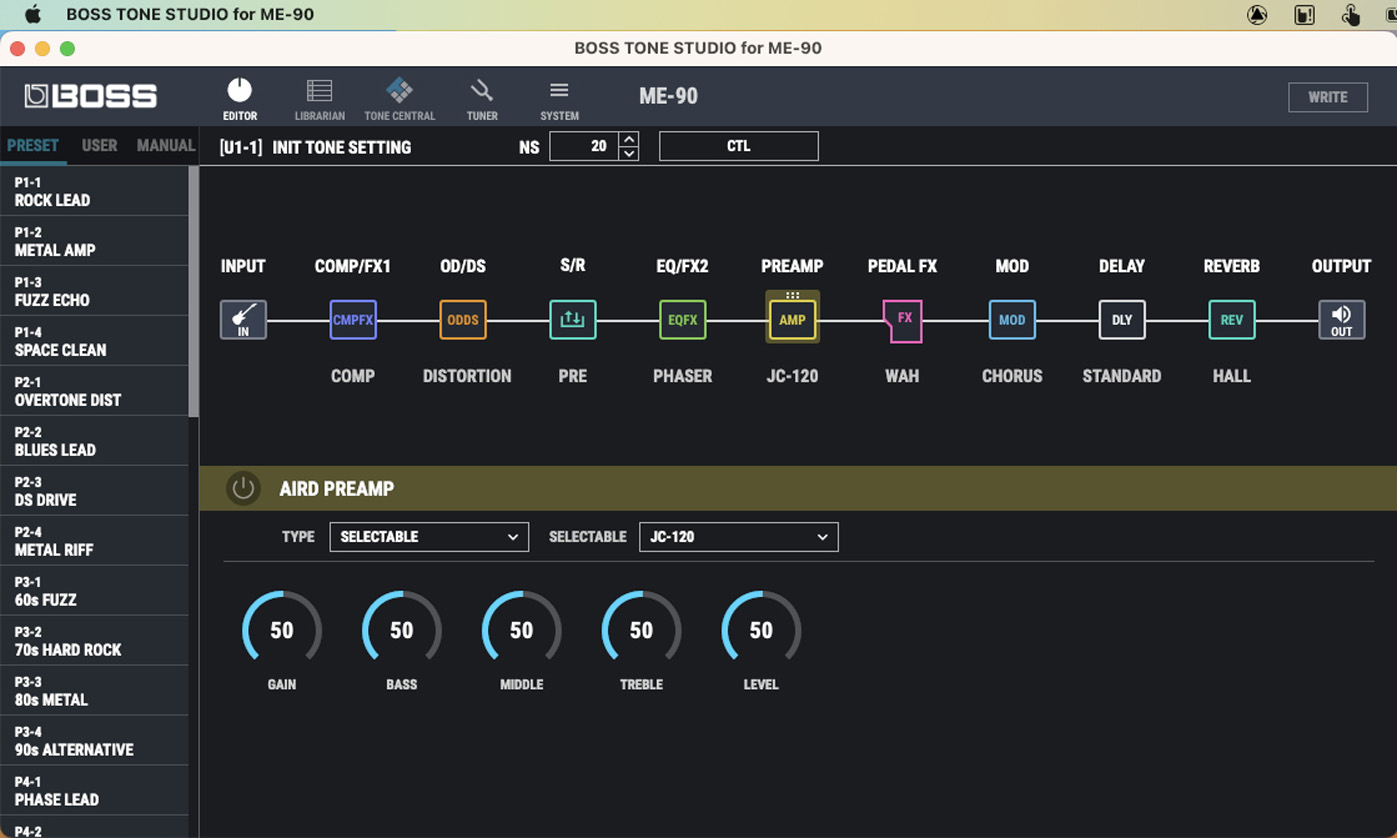Click the first menu bar status icon

[x=1257, y=14]
